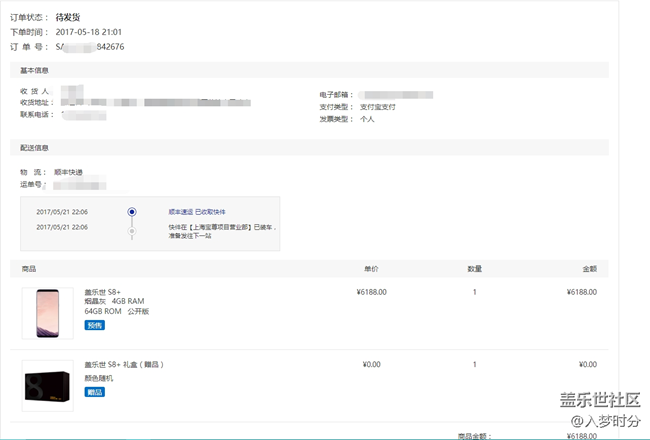The image size is (650, 440).
Task: Click the blue 预售 badge
Action: point(94,325)
